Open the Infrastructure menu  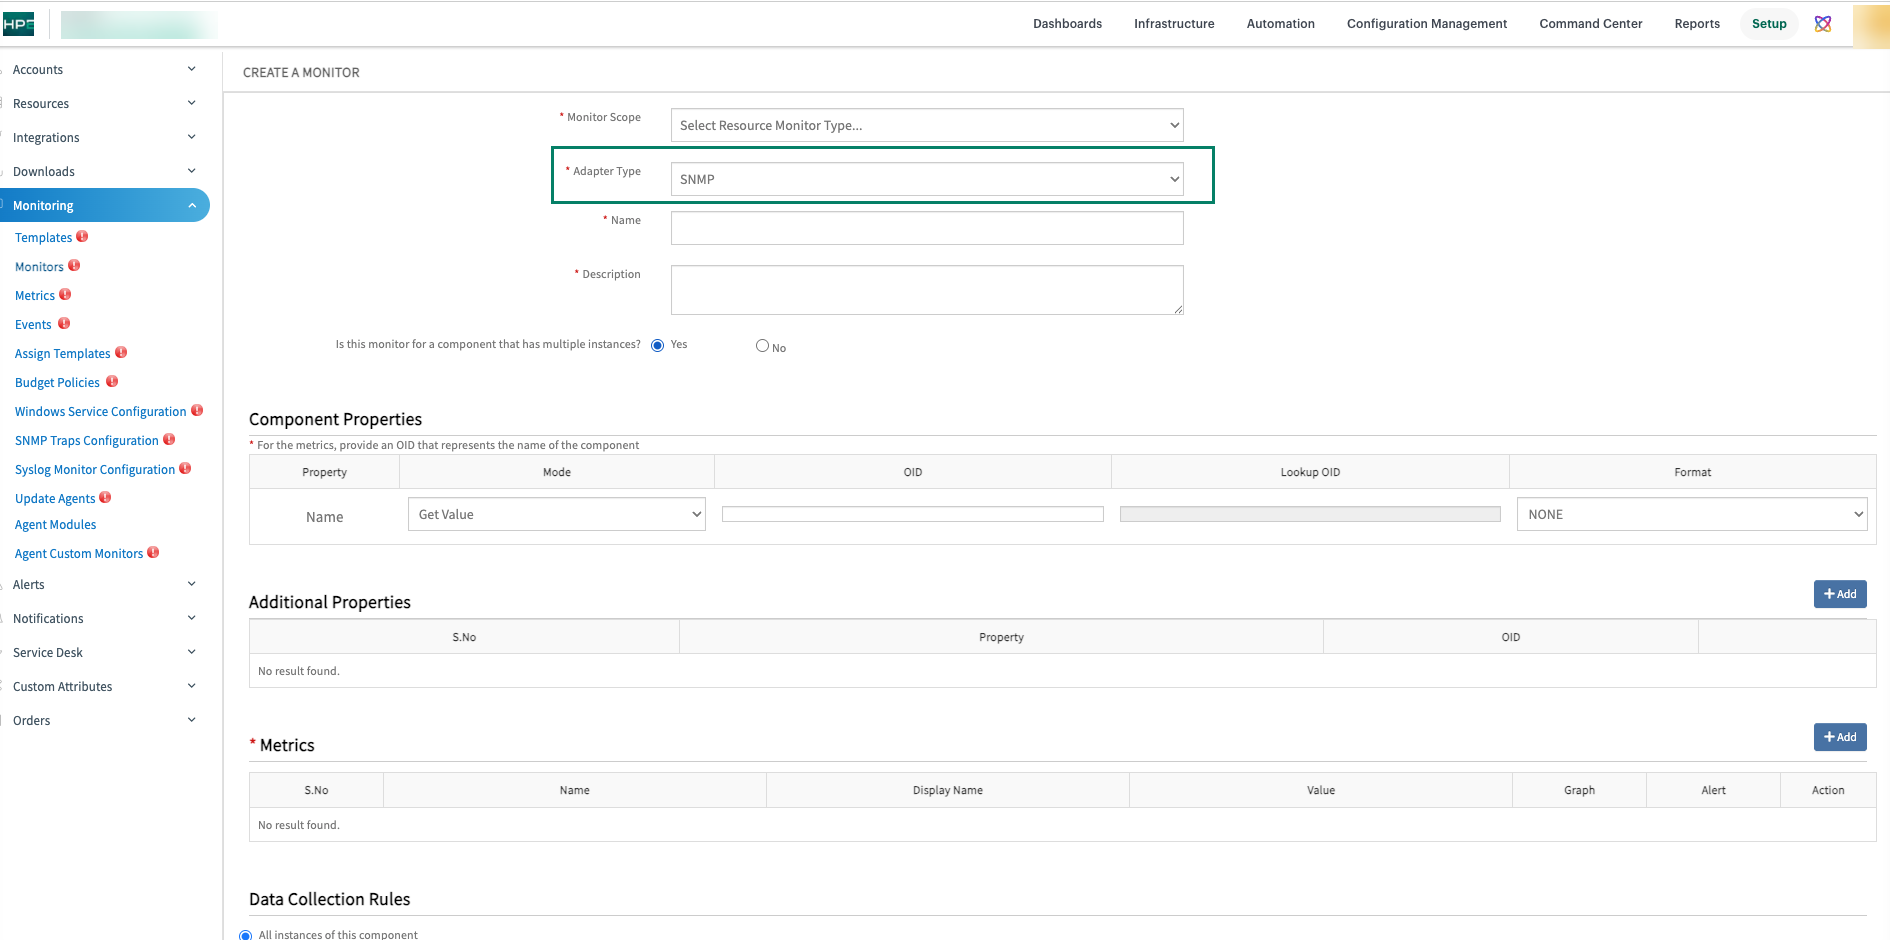point(1174,24)
